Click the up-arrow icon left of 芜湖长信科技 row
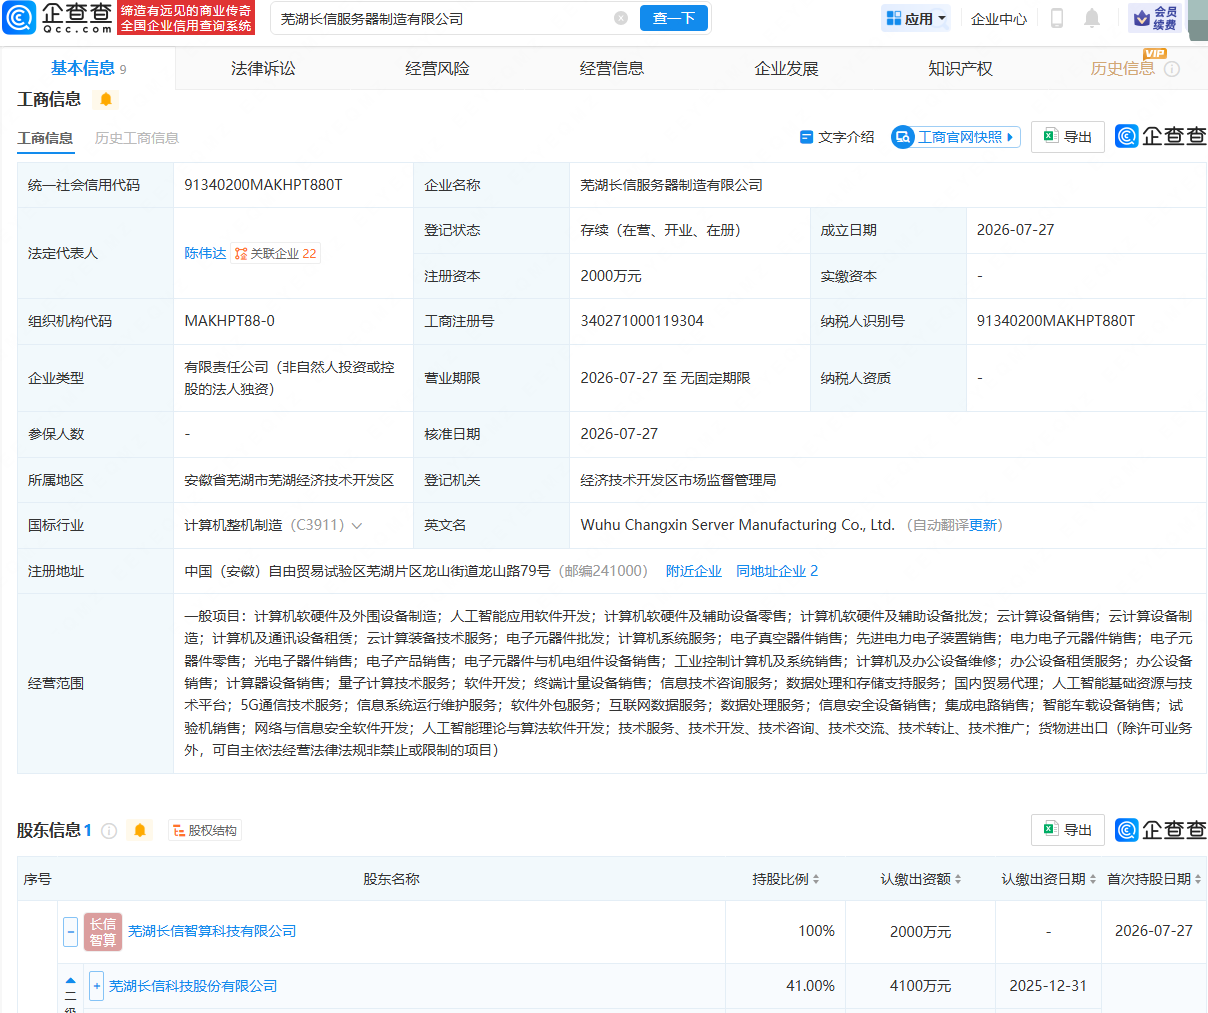 click(x=70, y=981)
